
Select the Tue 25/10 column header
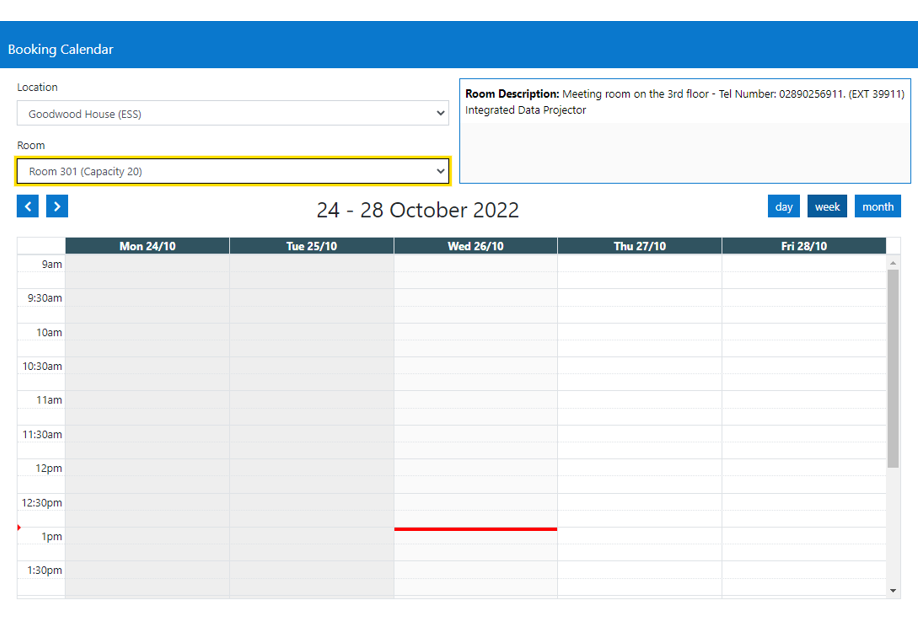click(x=311, y=246)
